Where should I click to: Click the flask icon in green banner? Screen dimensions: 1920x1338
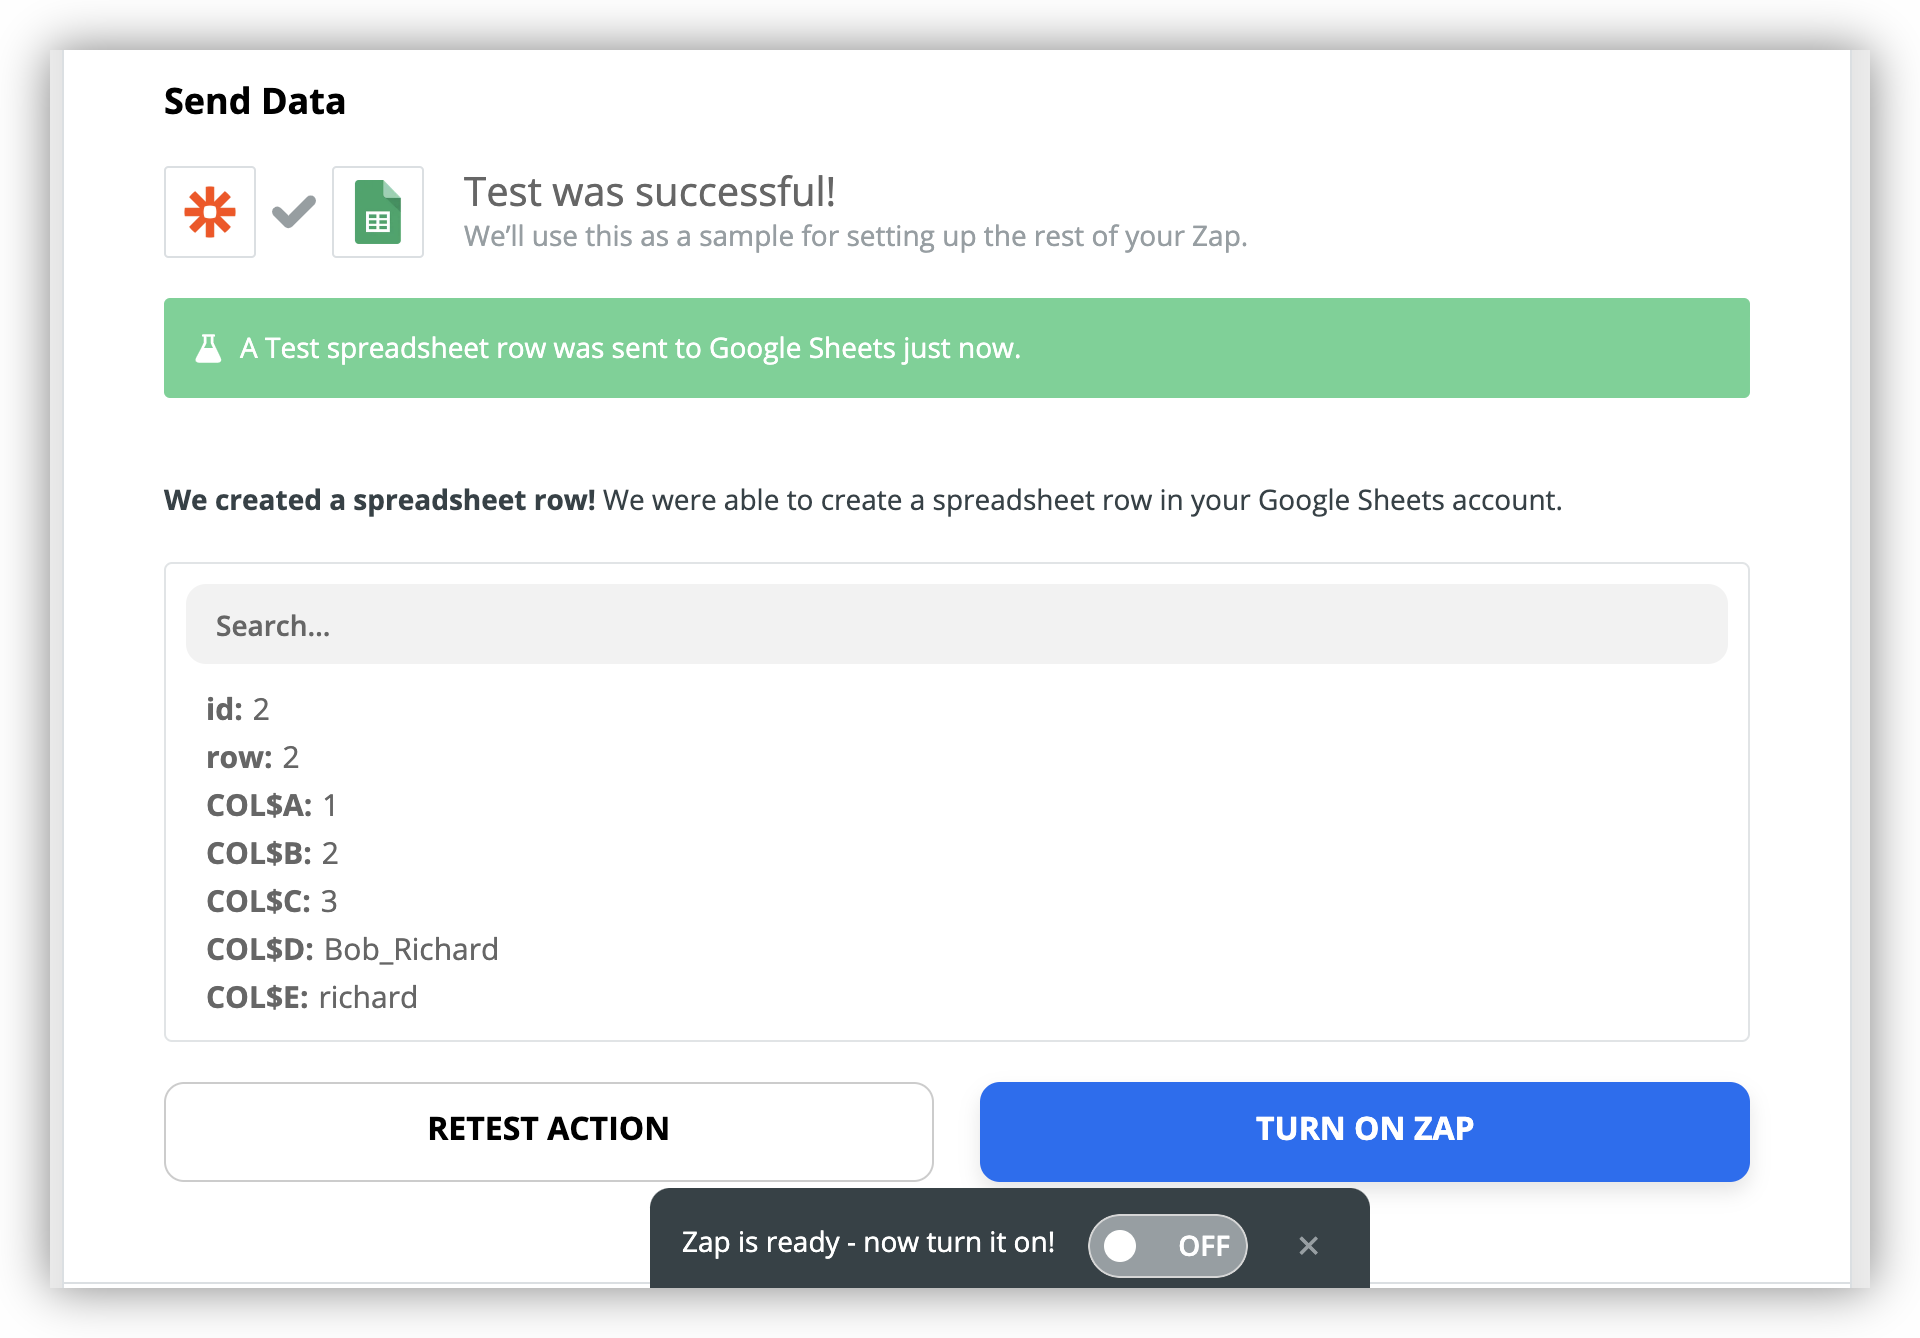point(208,348)
